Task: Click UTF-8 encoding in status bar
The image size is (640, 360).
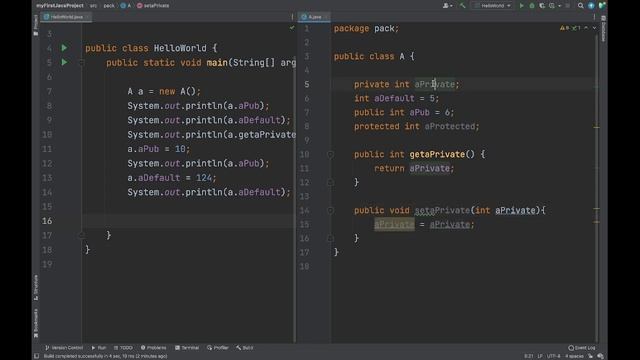Action: pyautogui.click(x=553, y=356)
